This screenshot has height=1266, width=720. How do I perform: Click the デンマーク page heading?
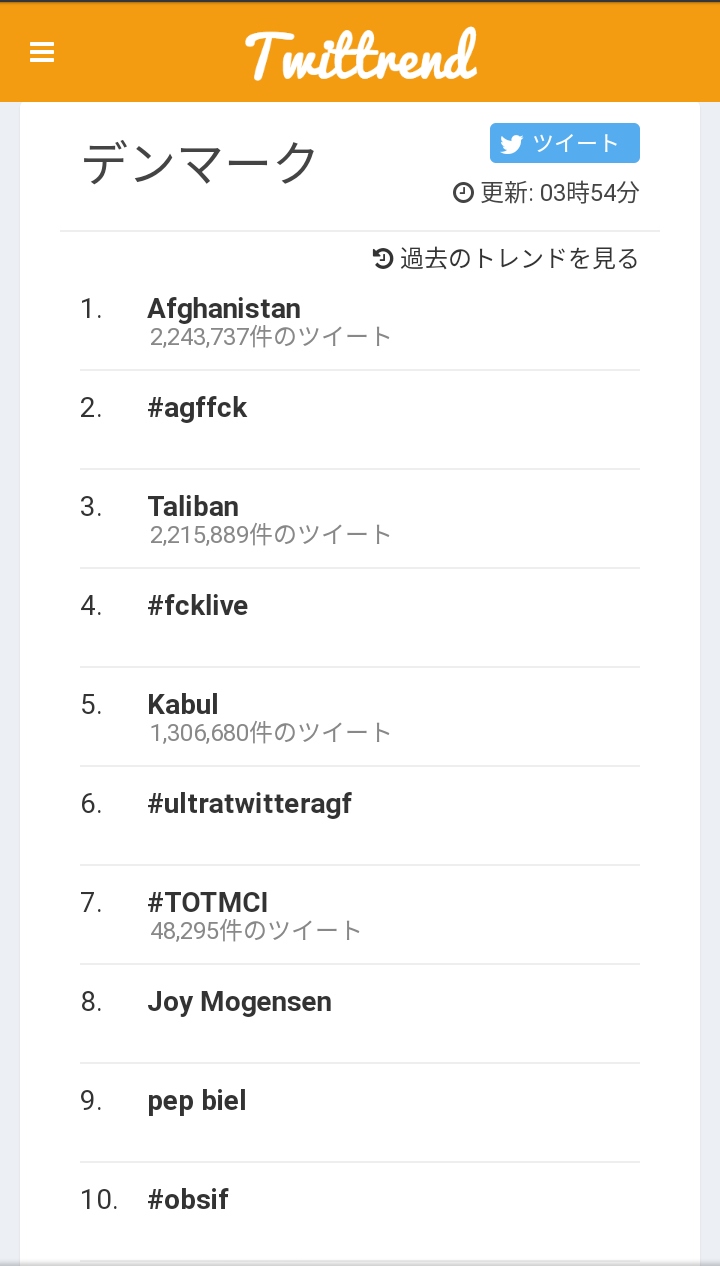(x=199, y=163)
